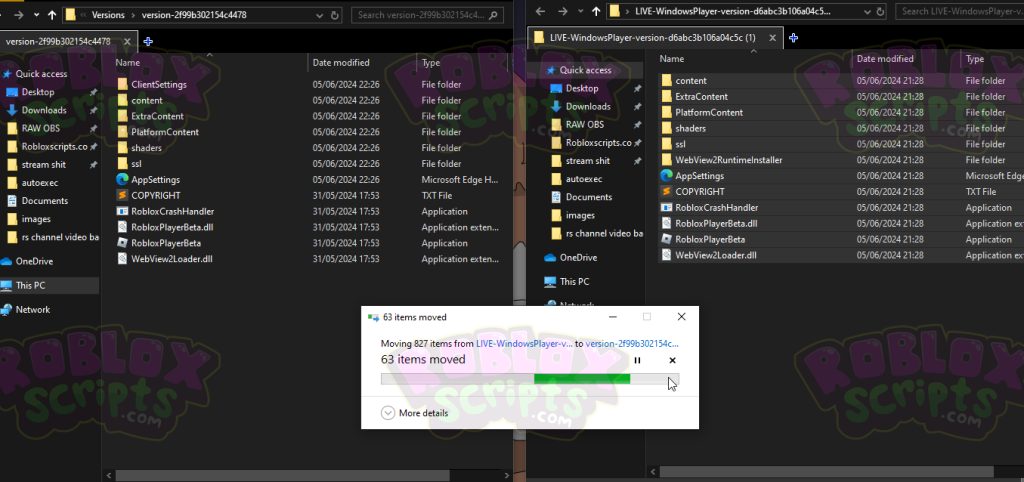Click the right window search box
Screen dimensions: 1024x482
coord(959,11)
